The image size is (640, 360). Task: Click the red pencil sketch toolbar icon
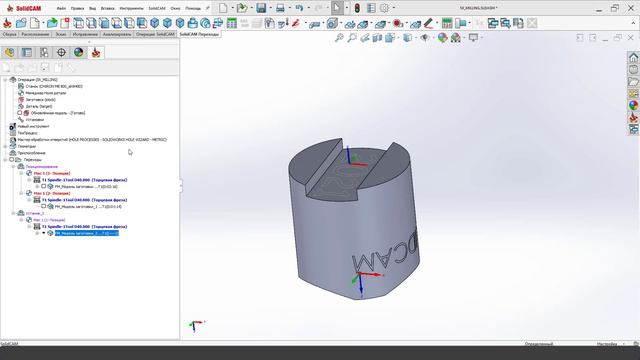coord(428,23)
